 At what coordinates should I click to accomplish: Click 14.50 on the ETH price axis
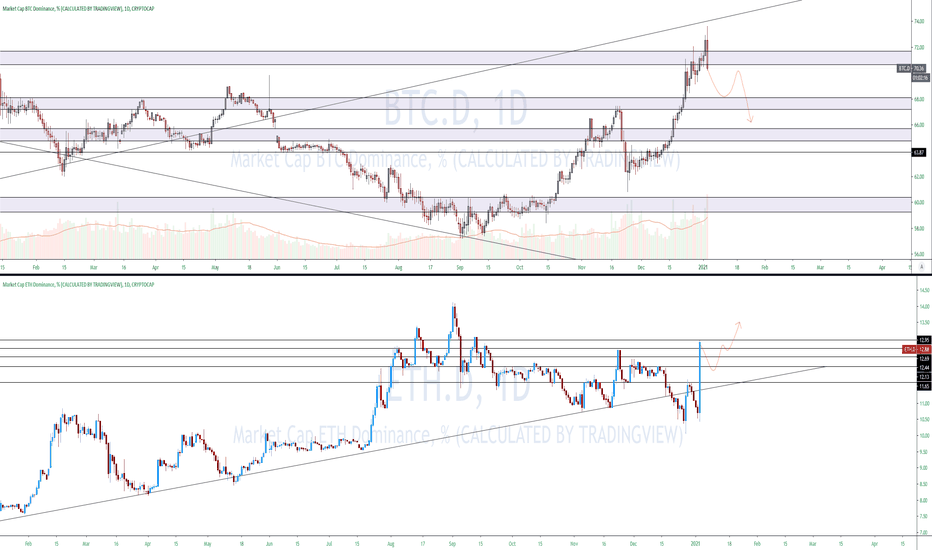pyautogui.click(x=924, y=290)
